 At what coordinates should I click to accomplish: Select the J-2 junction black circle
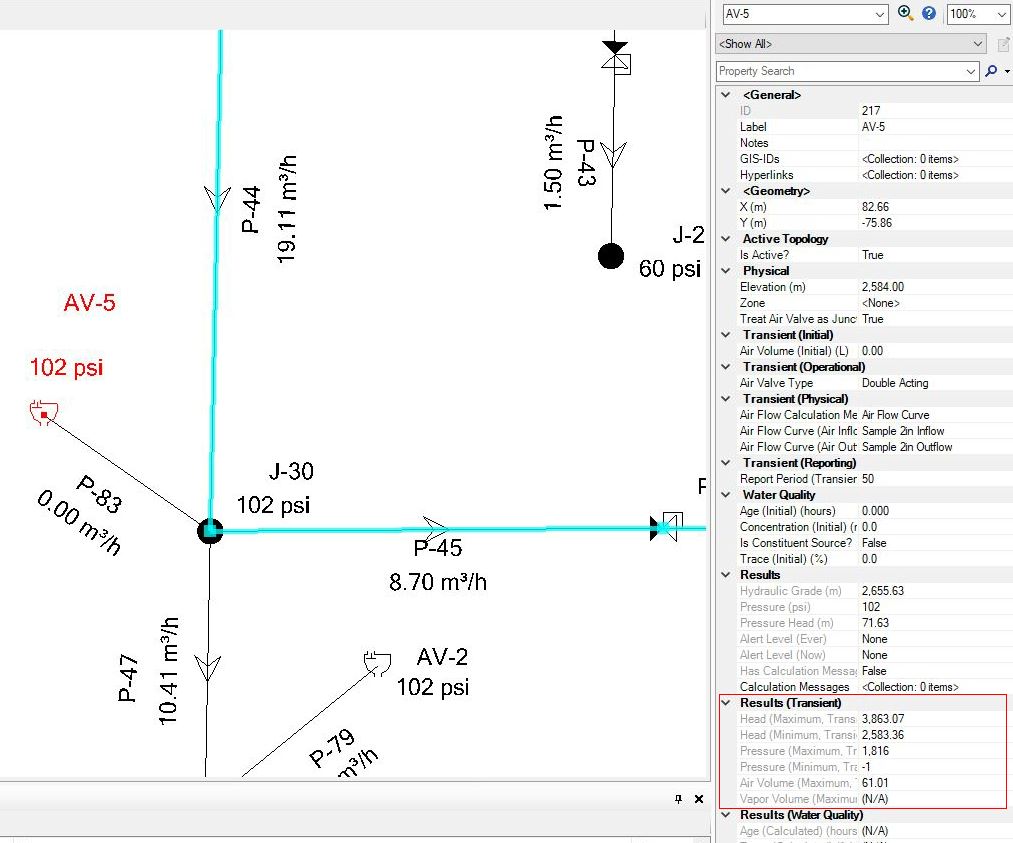tap(611, 256)
